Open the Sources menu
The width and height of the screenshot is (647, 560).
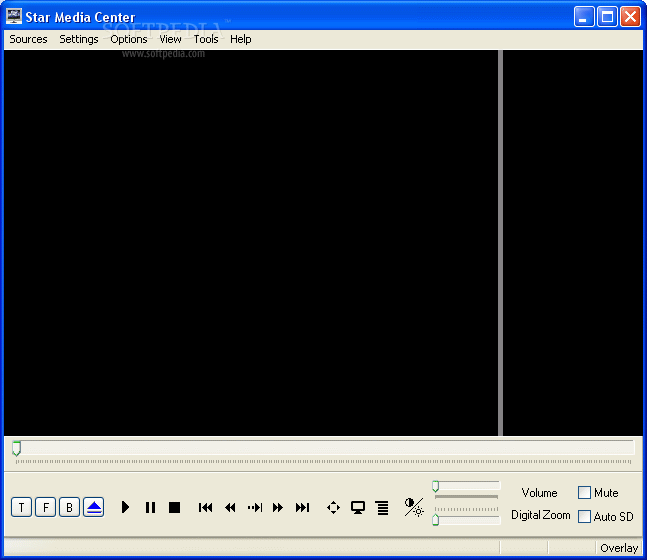click(28, 39)
